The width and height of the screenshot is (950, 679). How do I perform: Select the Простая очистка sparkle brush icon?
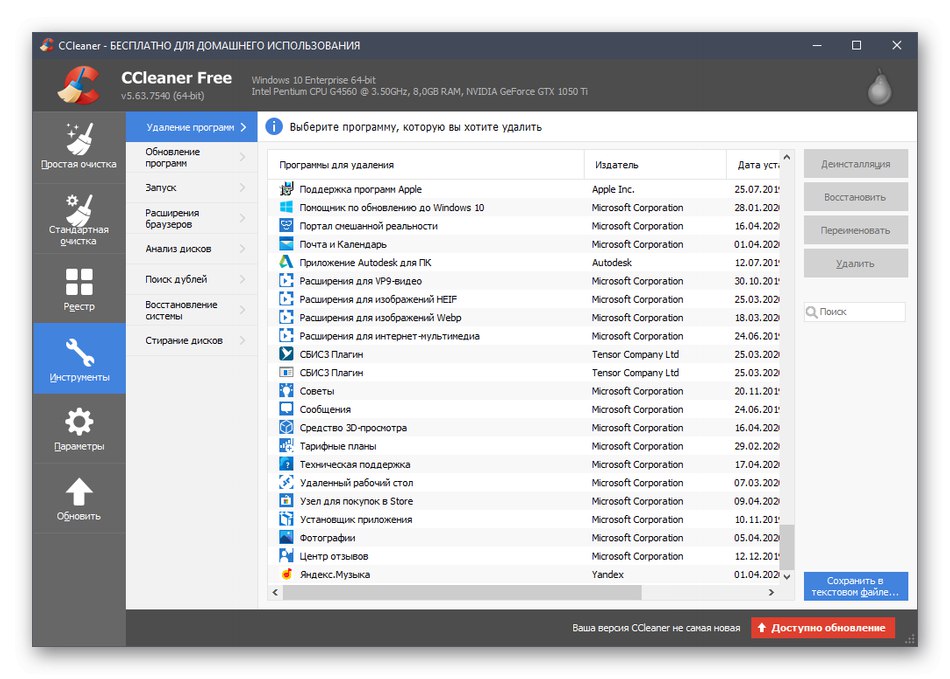(x=79, y=137)
